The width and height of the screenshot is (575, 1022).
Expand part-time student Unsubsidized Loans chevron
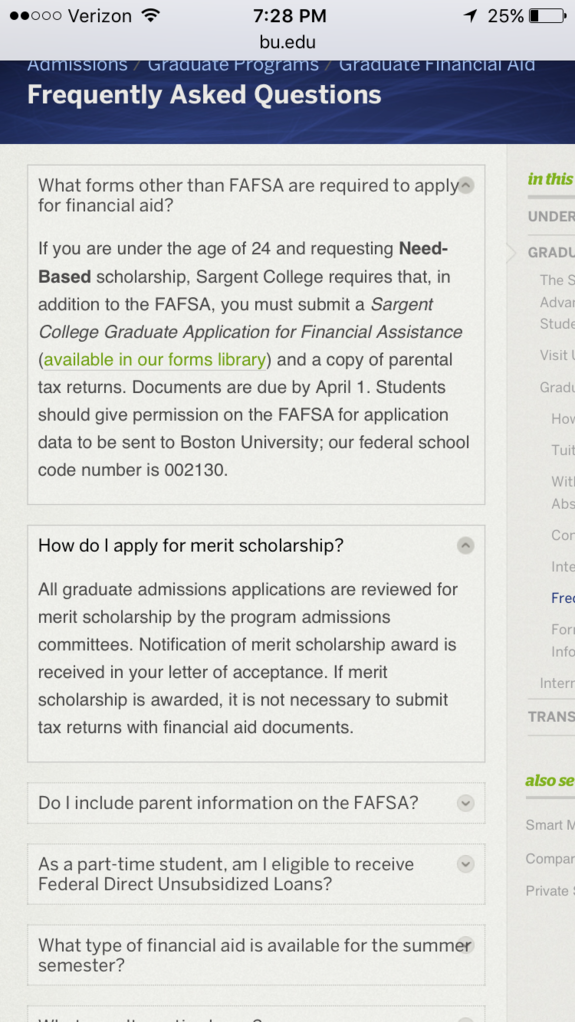[x=465, y=864]
